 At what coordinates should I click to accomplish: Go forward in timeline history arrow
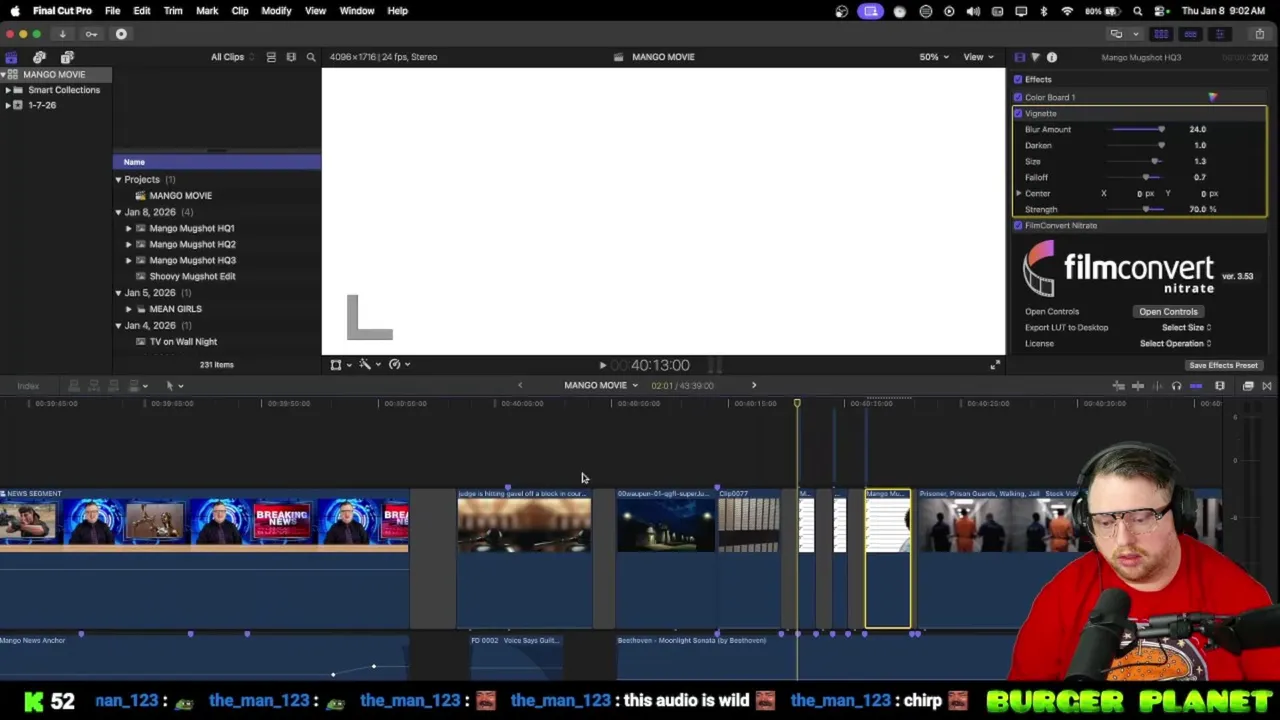[754, 385]
